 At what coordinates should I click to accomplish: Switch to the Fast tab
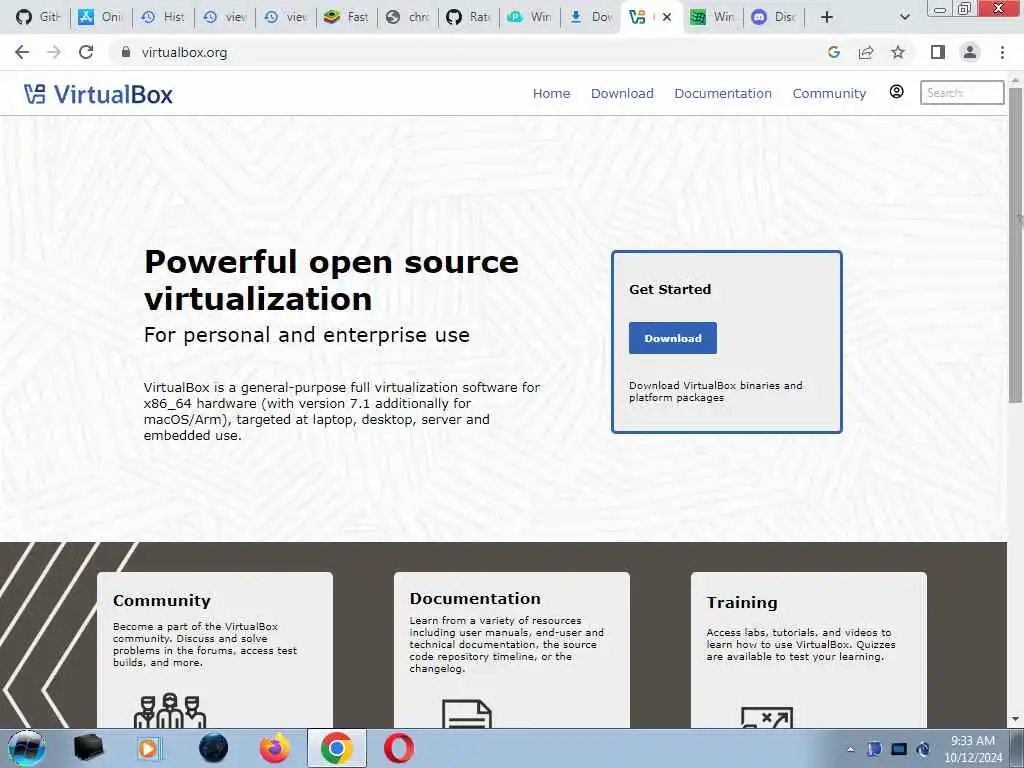tap(346, 17)
